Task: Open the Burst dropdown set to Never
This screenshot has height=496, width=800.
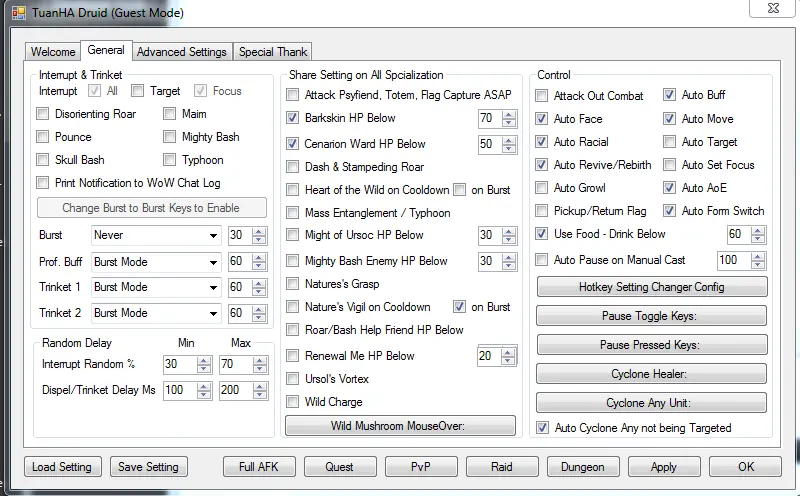Action: coord(156,236)
